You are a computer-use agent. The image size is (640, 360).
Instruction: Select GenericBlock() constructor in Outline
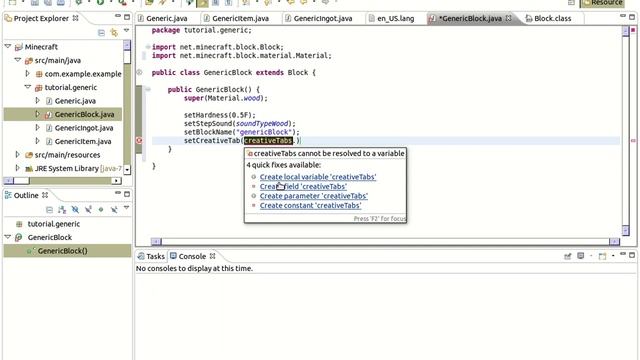[x=67, y=251]
